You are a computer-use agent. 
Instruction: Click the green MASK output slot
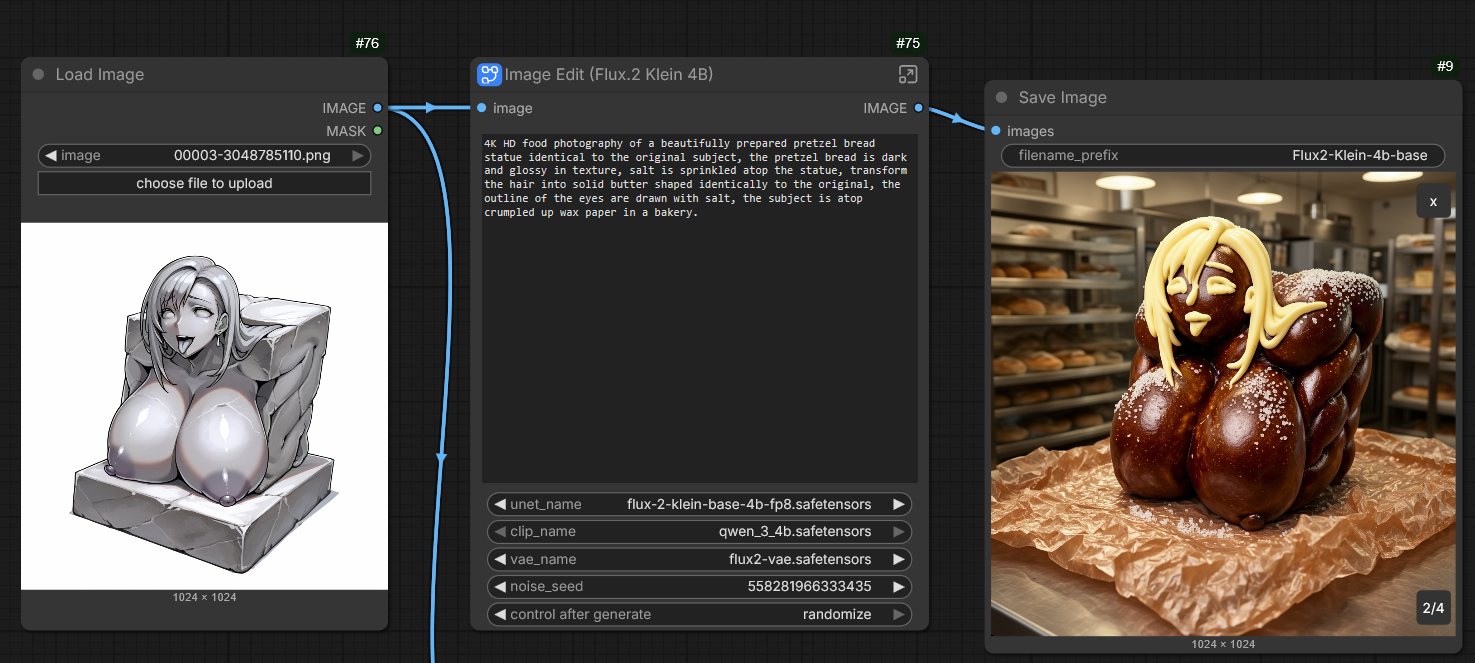377,131
